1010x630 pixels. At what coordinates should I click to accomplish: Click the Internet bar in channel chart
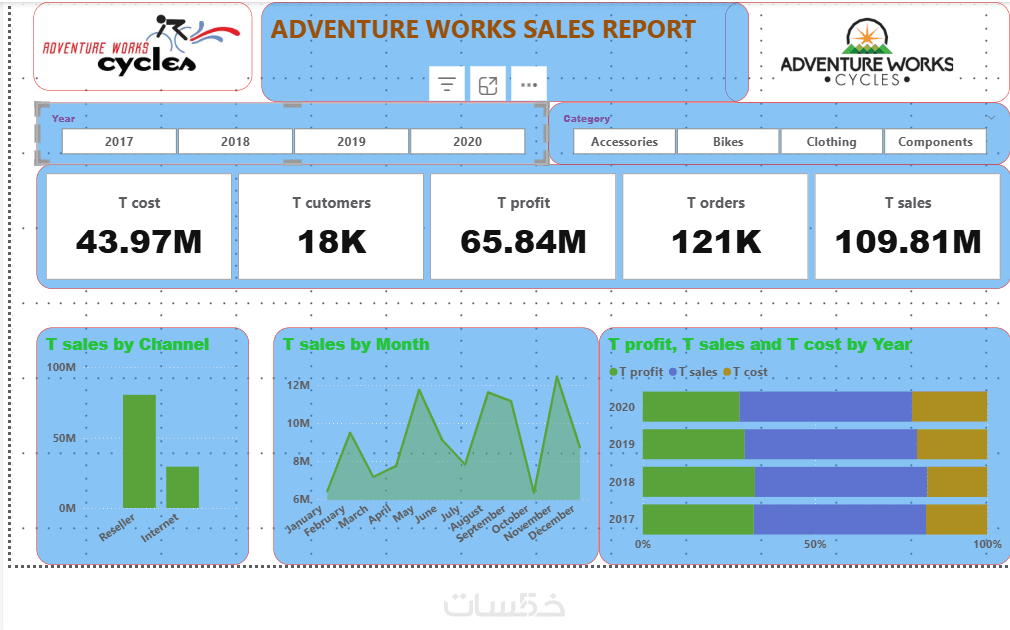pos(182,488)
